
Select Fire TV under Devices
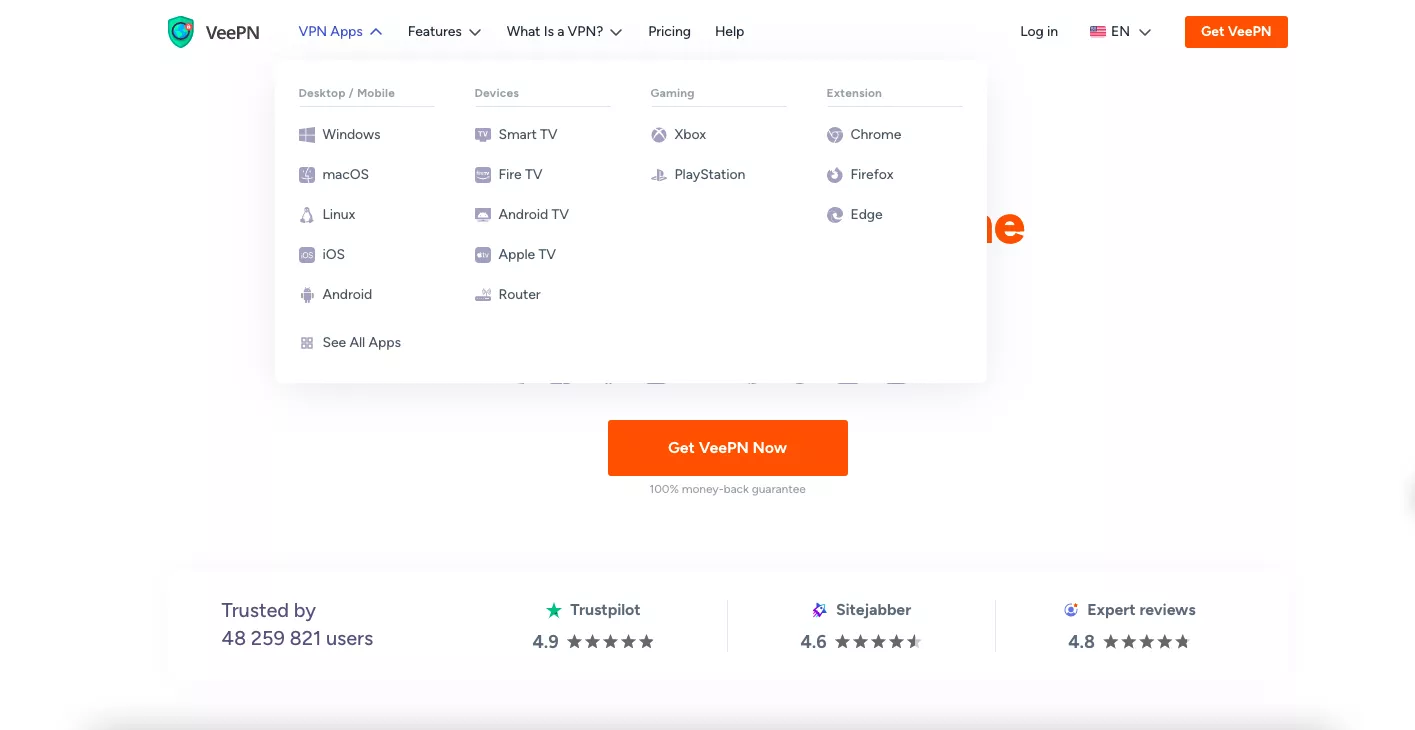(520, 175)
